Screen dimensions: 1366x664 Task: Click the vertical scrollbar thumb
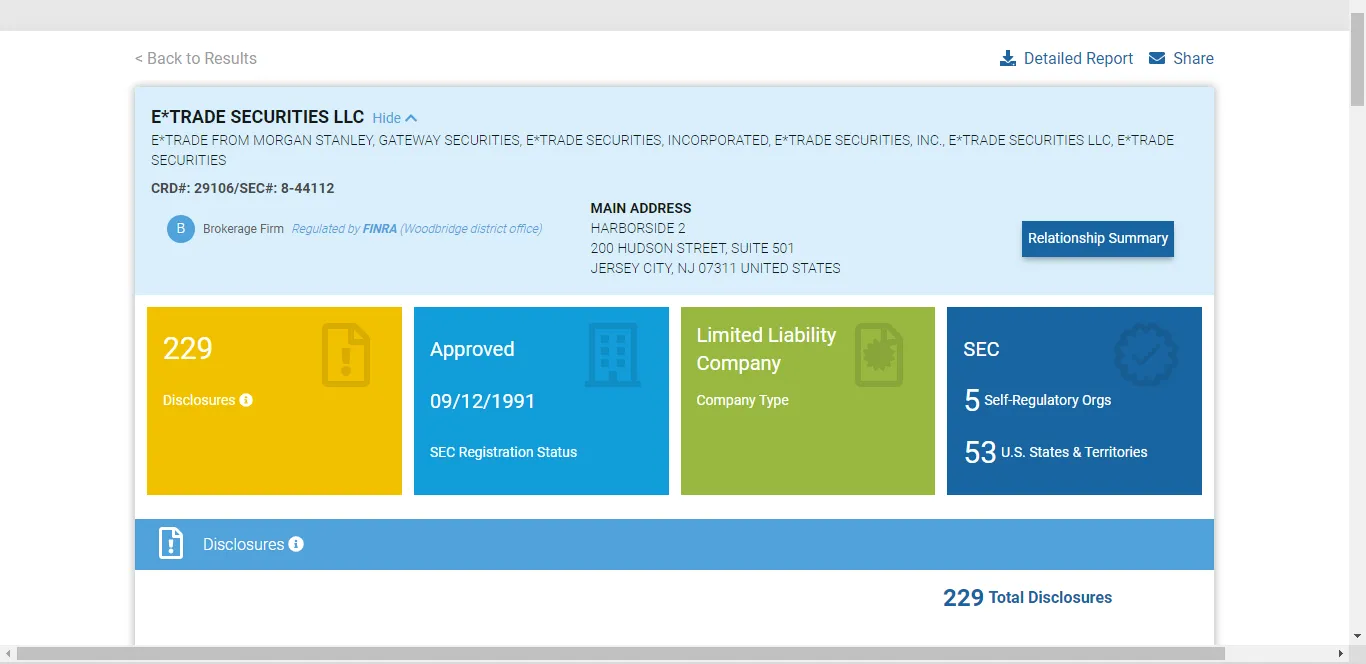pyautogui.click(x=1357, y=60)
